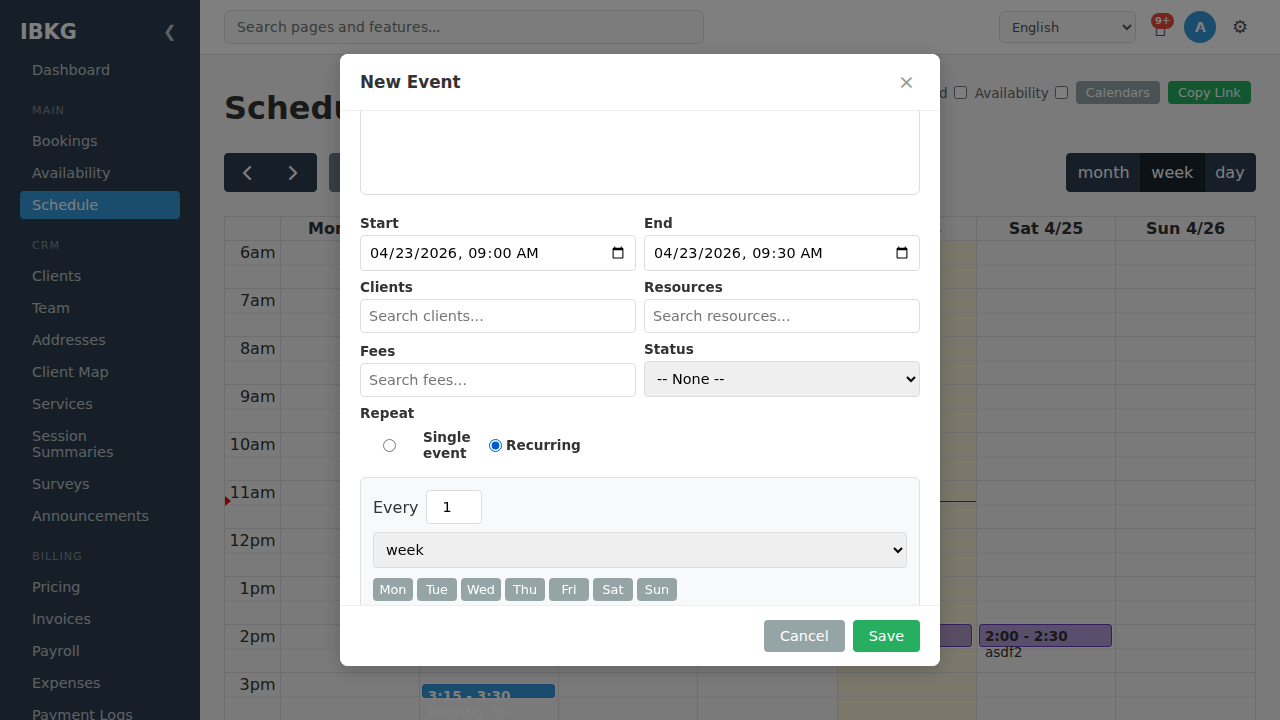Open the settings gear icon
The height and width of the screenshot is (720, 1280).
coord(1240,27)
